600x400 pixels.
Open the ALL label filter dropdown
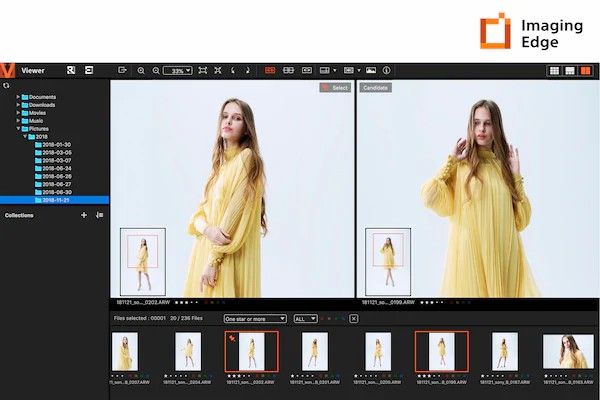pos(305,318)
